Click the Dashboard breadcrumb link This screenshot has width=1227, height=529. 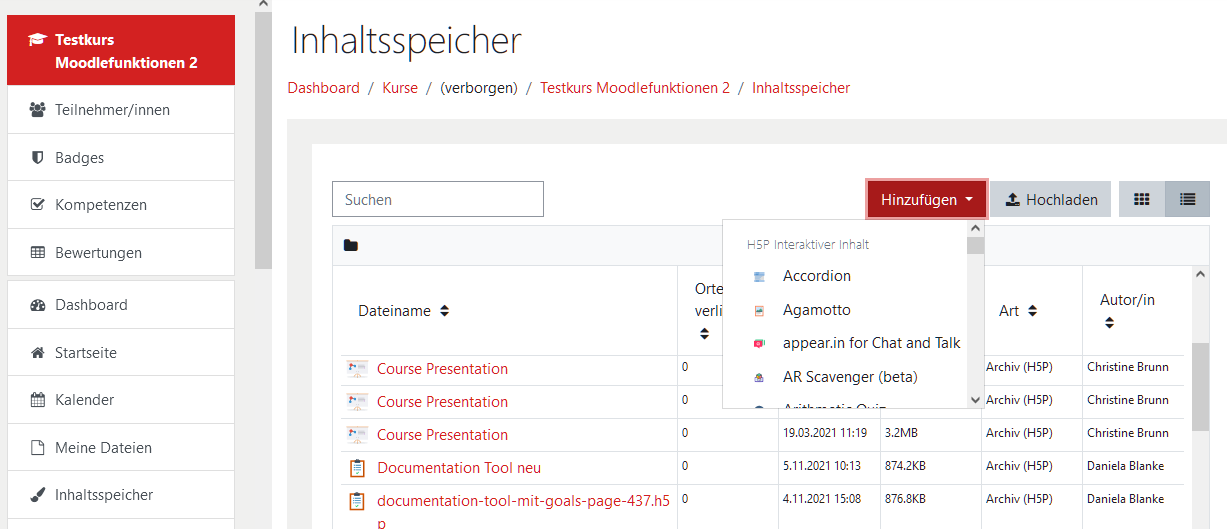(323, 88)
